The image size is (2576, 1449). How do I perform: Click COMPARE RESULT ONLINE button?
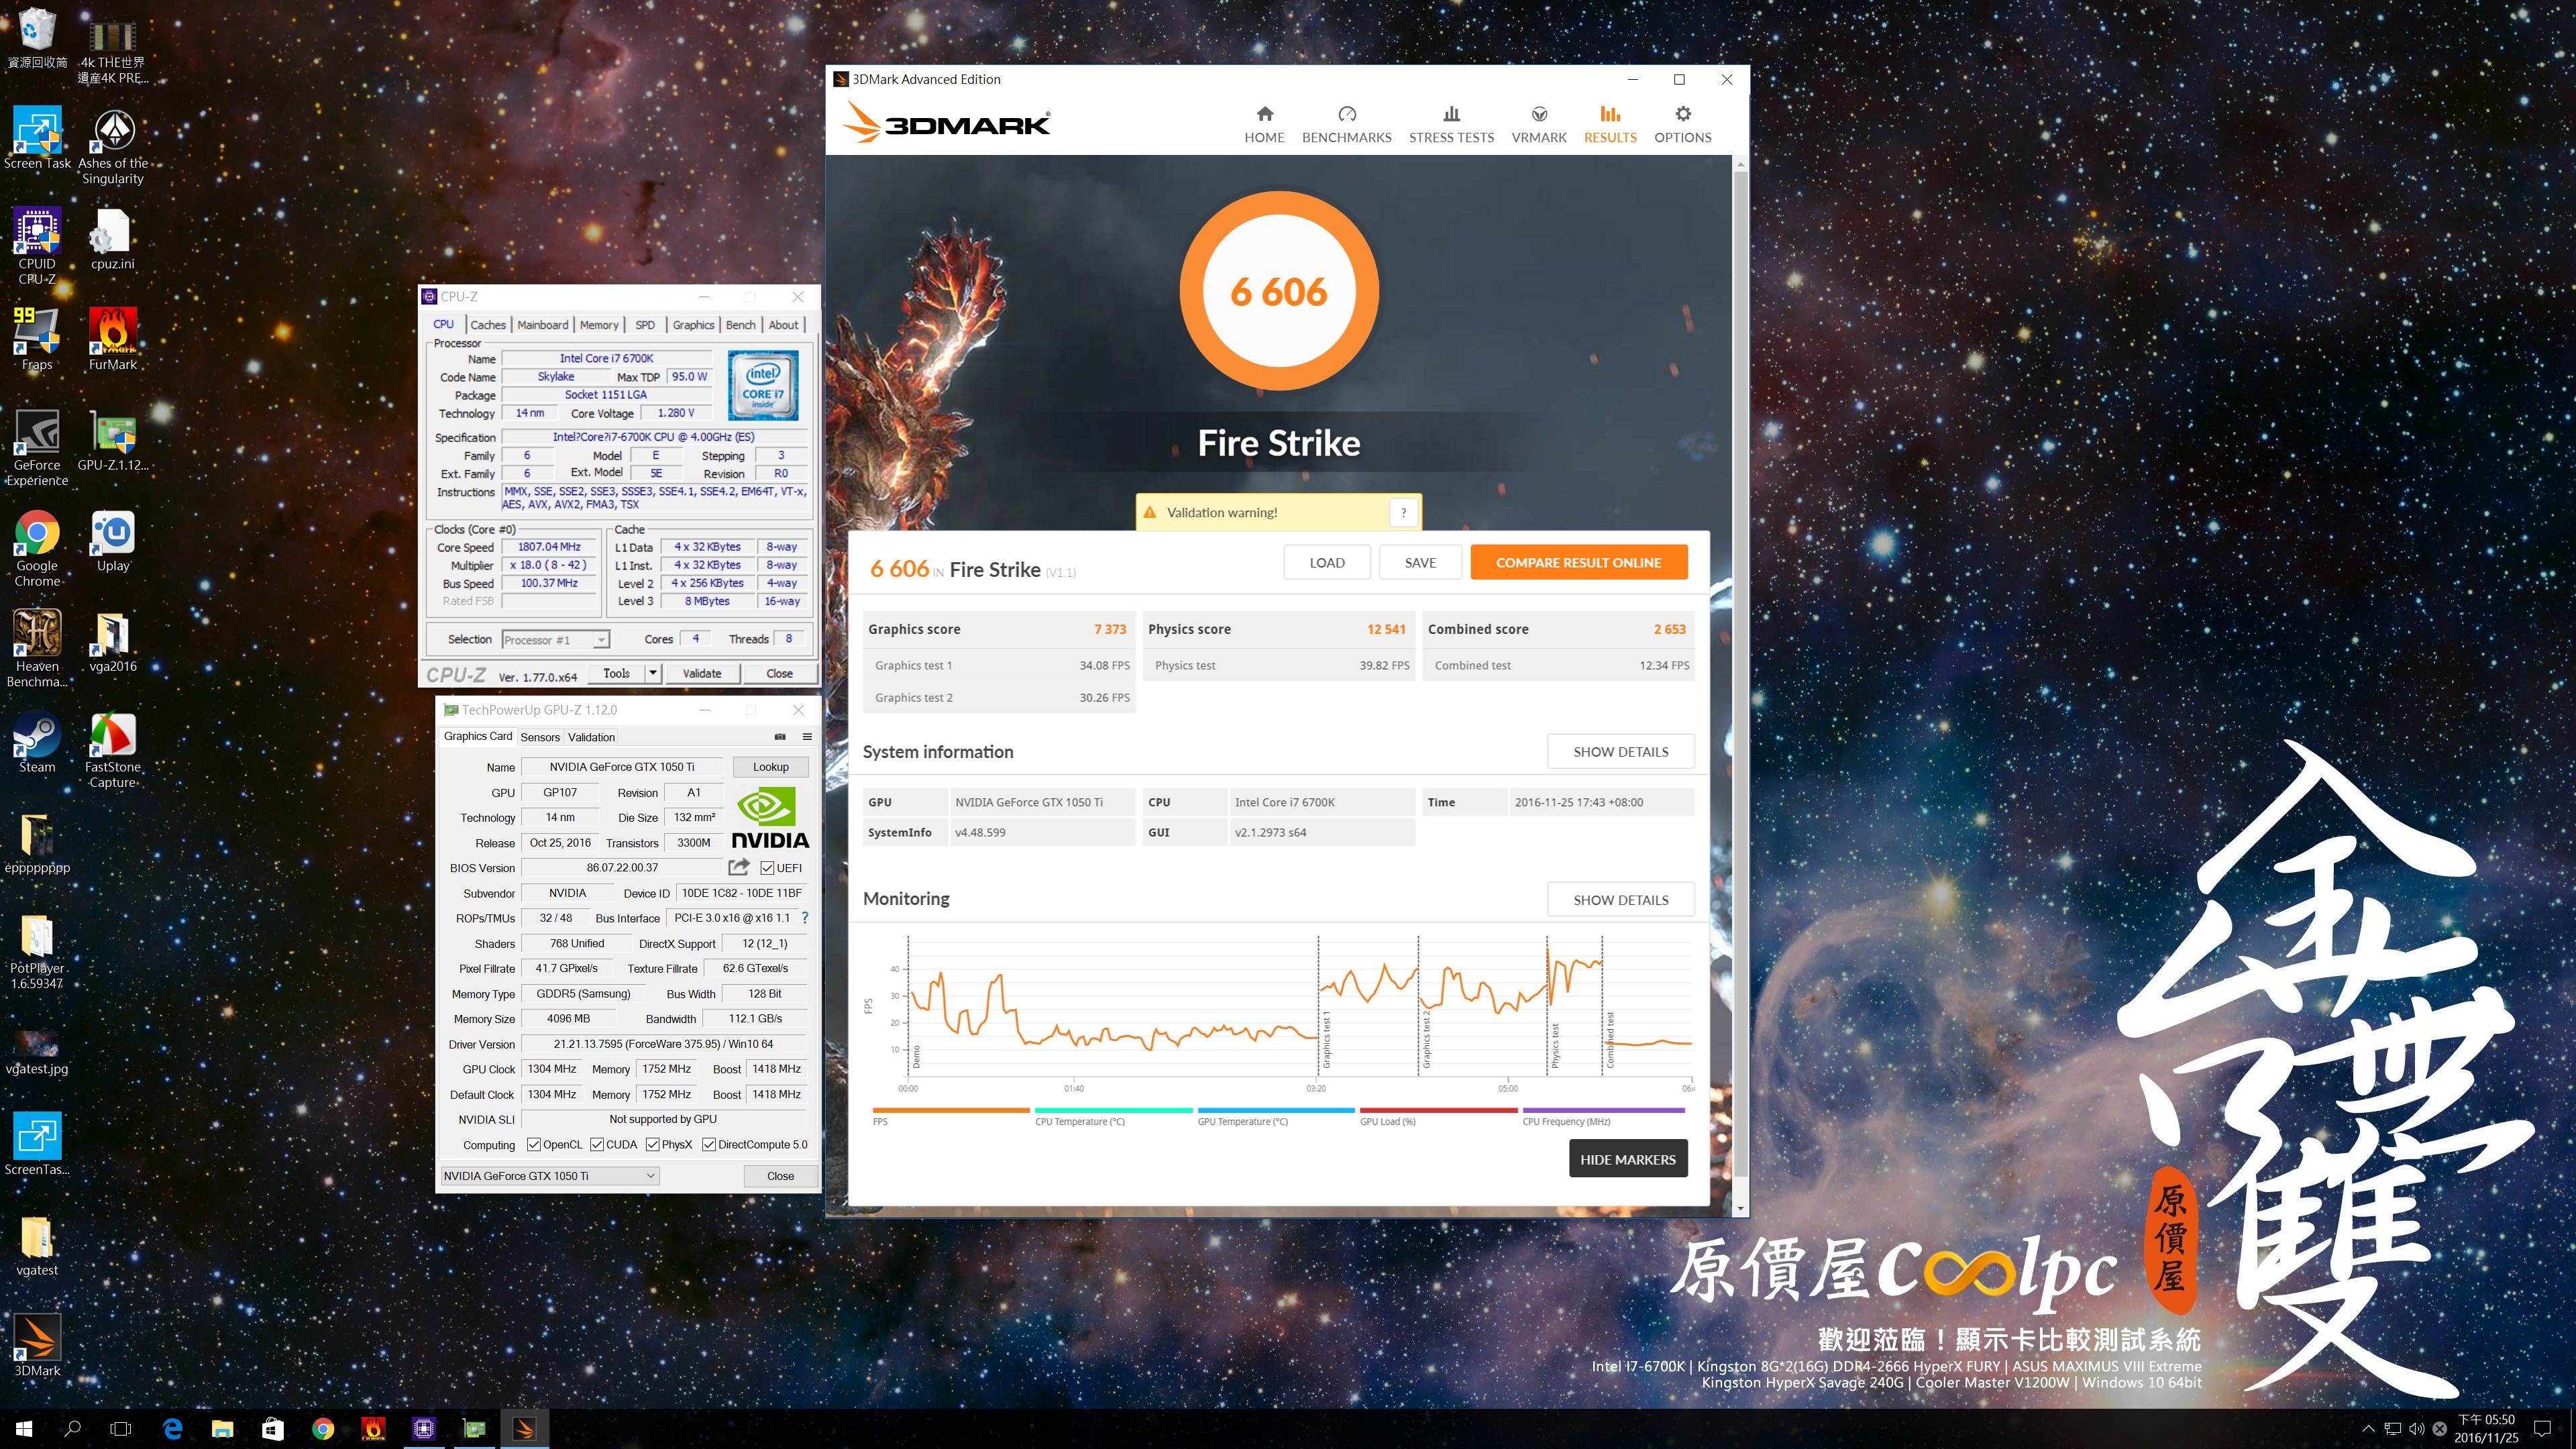1578,562
